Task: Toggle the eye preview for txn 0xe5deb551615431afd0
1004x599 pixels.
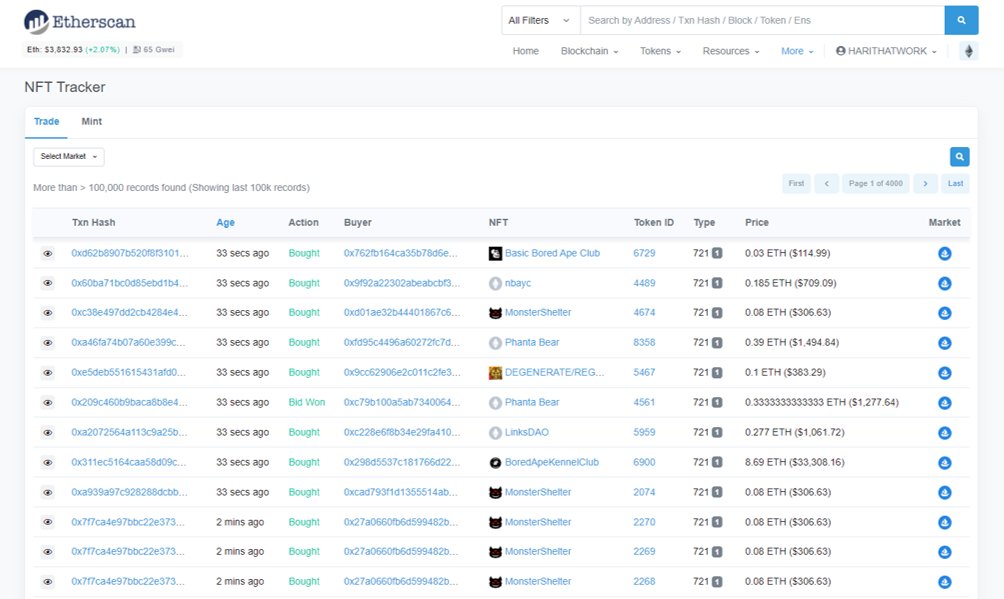Action: coord(47,373)
